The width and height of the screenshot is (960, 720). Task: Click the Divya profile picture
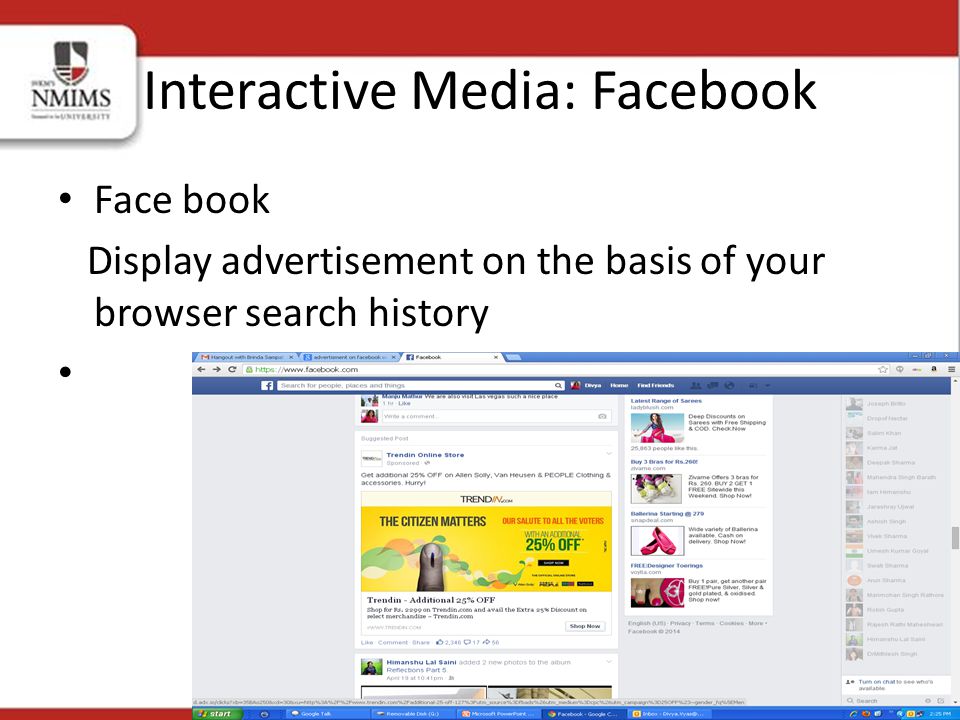576,386
